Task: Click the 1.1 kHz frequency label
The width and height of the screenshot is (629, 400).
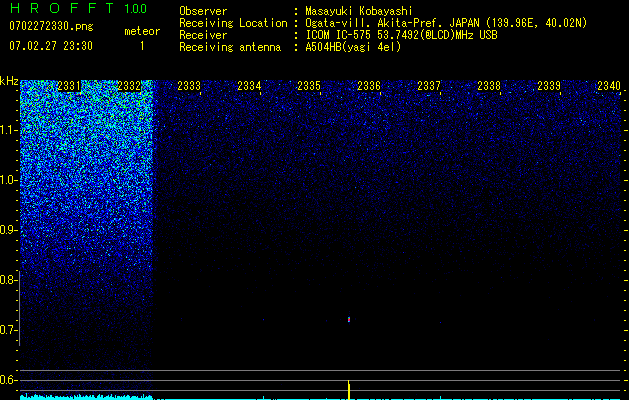Action: (8, 130)
